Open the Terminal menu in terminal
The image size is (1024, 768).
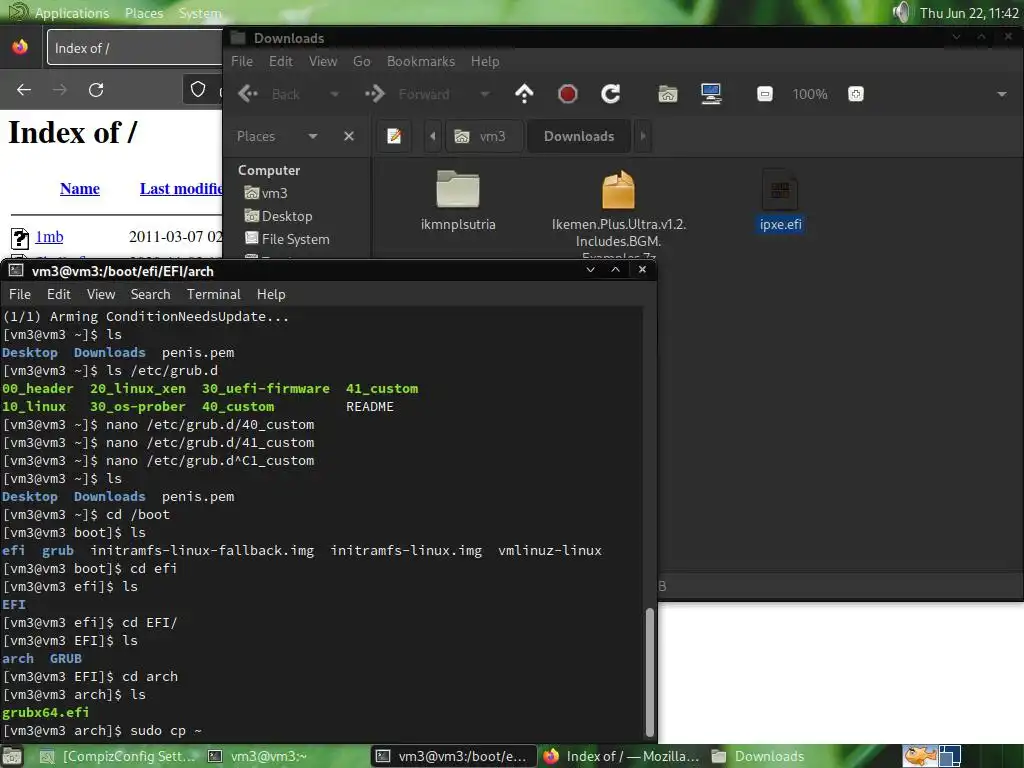click(x=214, y=295)
